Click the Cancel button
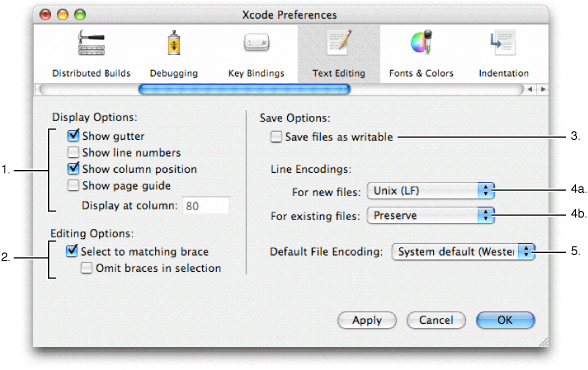This screenshot has height=370, width=588. (436, 320)
